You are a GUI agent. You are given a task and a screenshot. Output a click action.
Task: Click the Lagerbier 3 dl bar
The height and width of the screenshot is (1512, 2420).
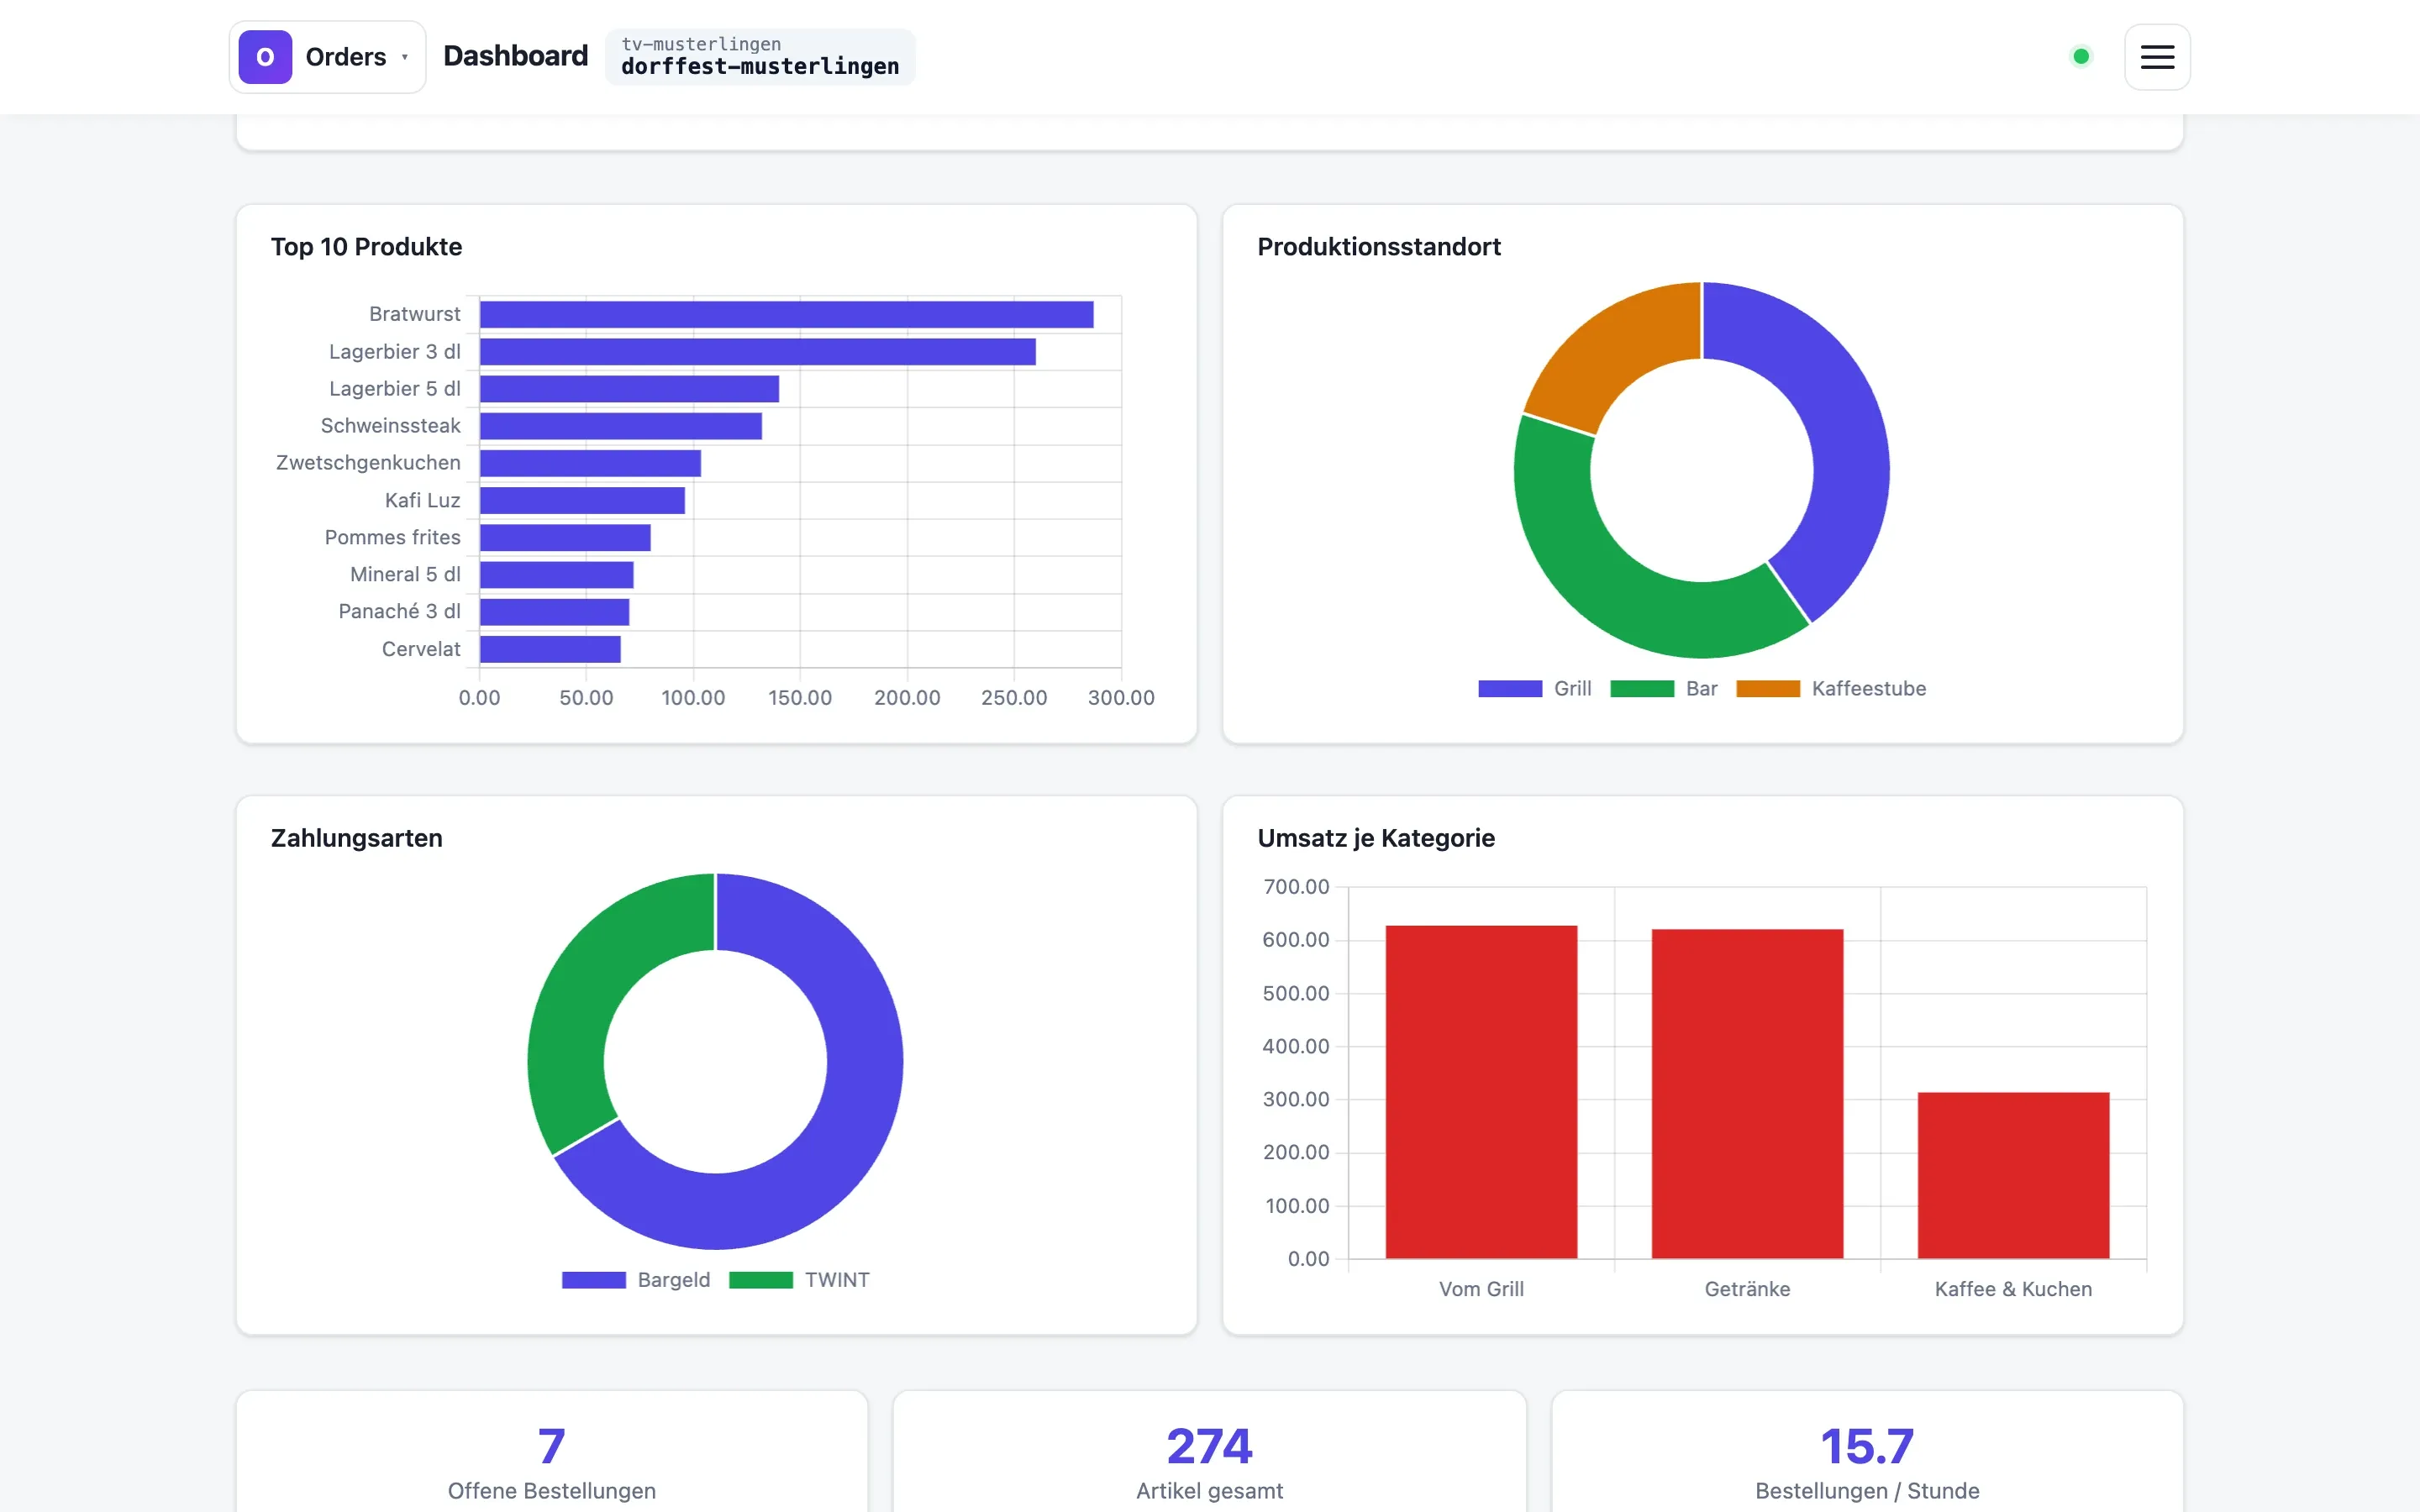click(757, 352)
